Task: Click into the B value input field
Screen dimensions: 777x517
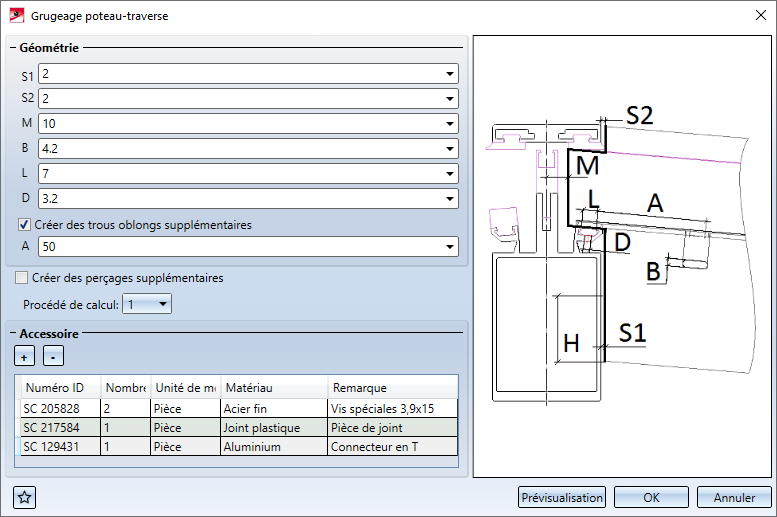Action: click(x=238, y=149)
